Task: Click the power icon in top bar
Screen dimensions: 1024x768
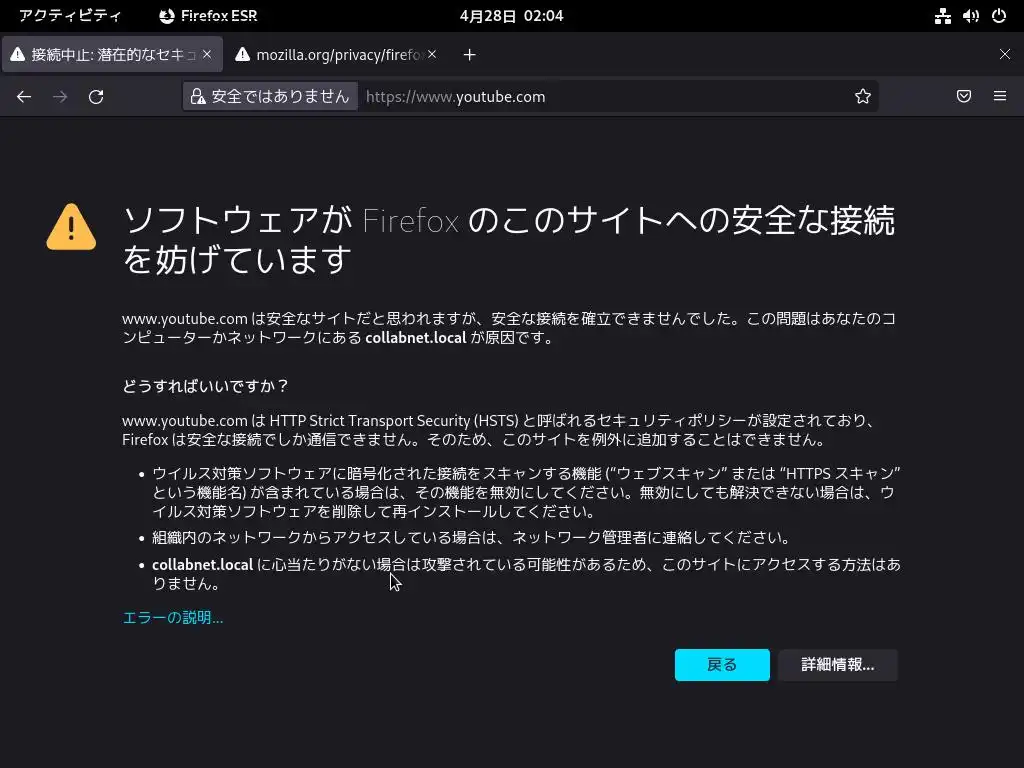Action: [x=999, y=16]
